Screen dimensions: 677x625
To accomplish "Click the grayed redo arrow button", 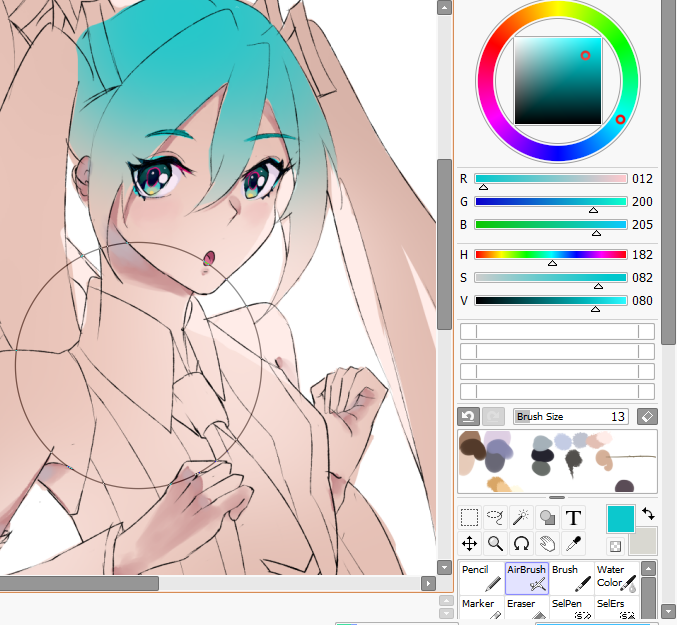I will (493, 417).
